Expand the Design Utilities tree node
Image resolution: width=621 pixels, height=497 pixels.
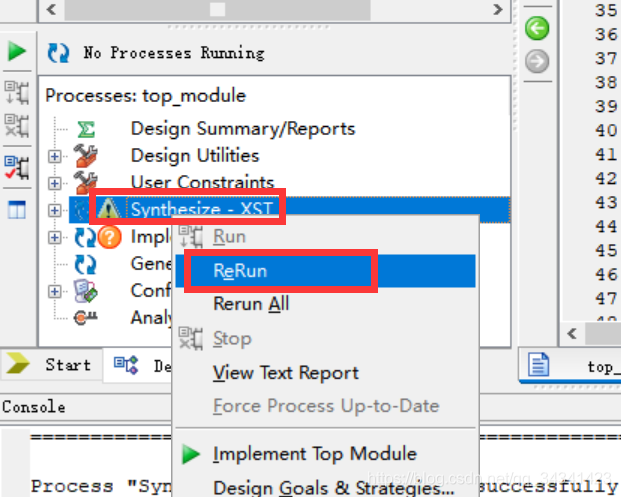coord(55,156)
